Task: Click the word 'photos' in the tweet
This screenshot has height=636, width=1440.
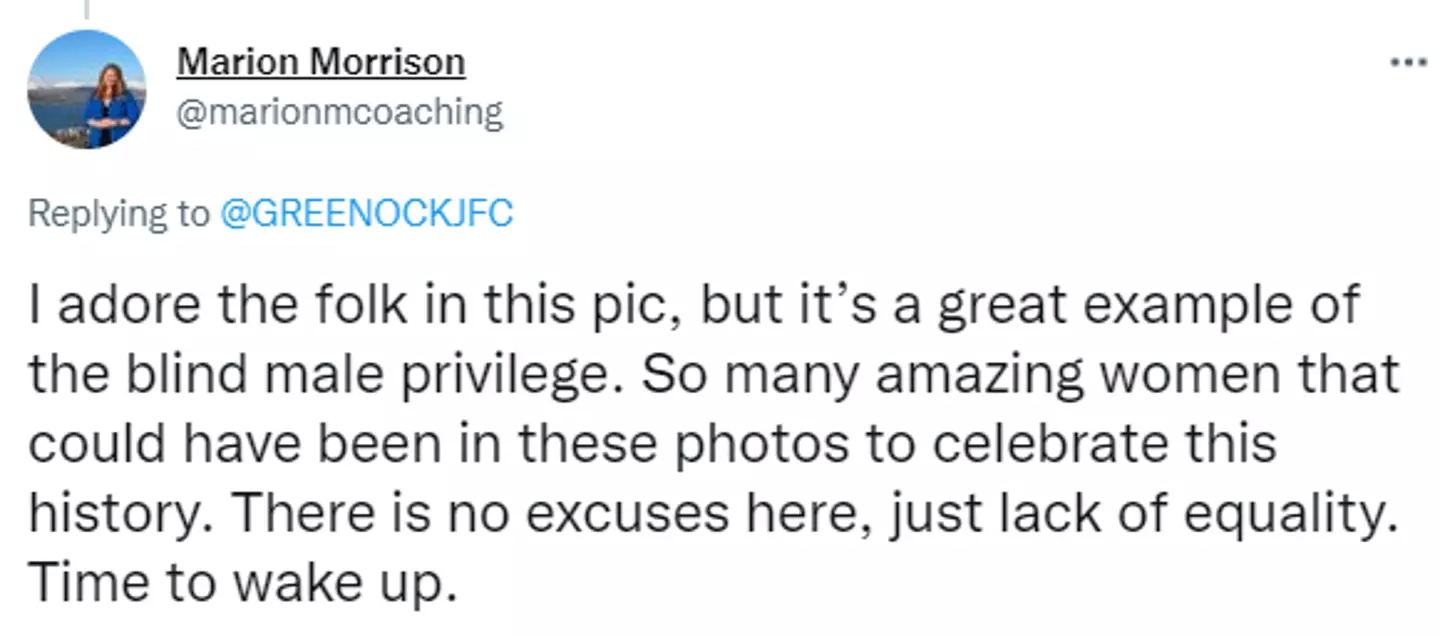Action: tap(762, 442)
